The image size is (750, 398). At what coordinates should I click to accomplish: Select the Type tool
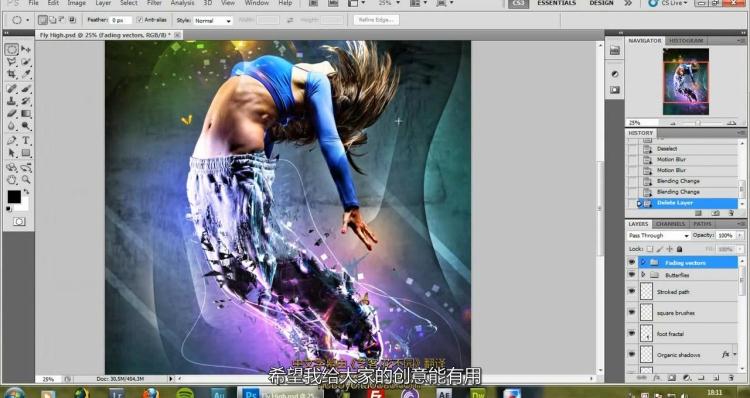pyautogui.click(x=26, y=140)
